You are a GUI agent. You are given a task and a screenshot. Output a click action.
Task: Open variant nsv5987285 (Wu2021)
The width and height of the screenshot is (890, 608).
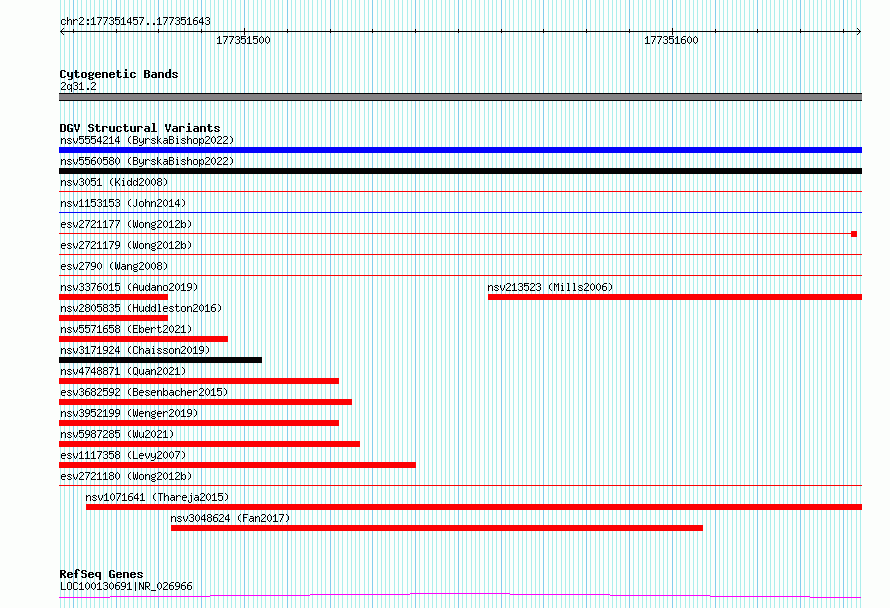click(117, 434)
